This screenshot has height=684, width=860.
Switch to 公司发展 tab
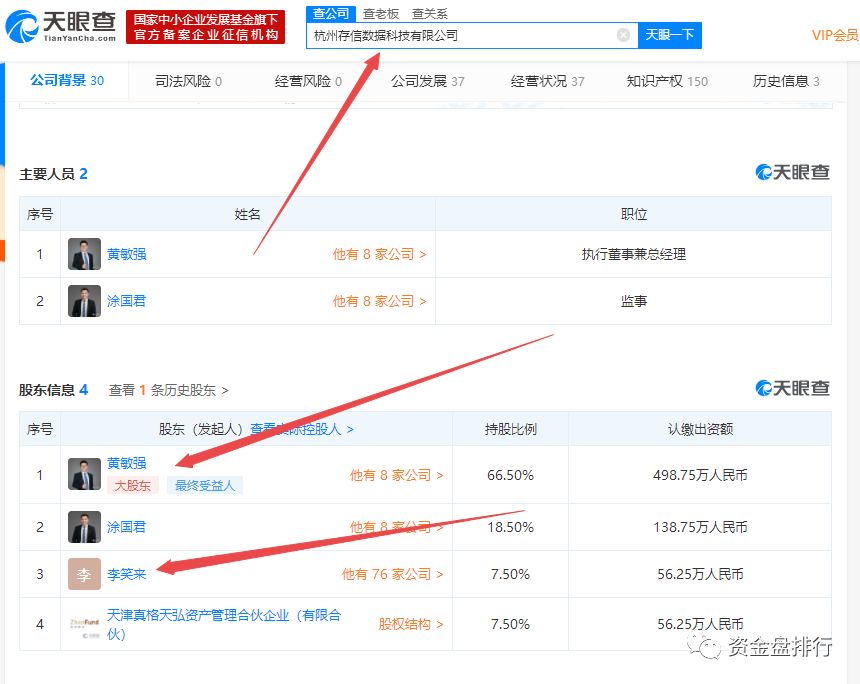point(428,81)
